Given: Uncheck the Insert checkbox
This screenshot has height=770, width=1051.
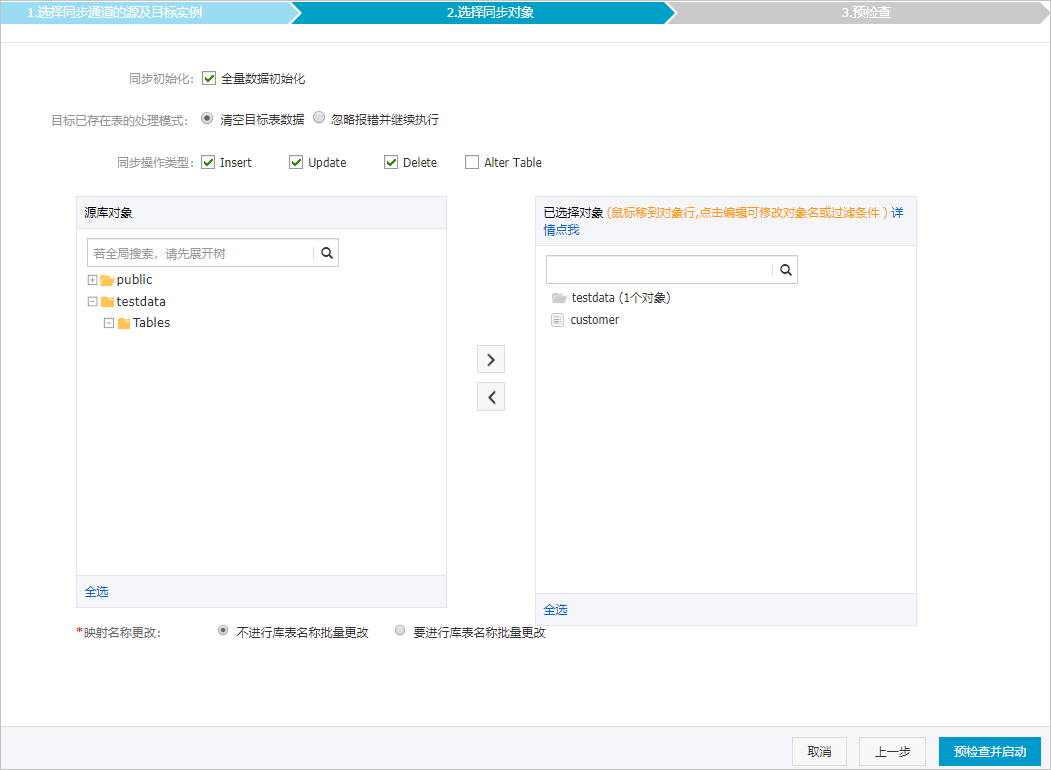Looking at the screenshot, I should [x=208, y=162].
